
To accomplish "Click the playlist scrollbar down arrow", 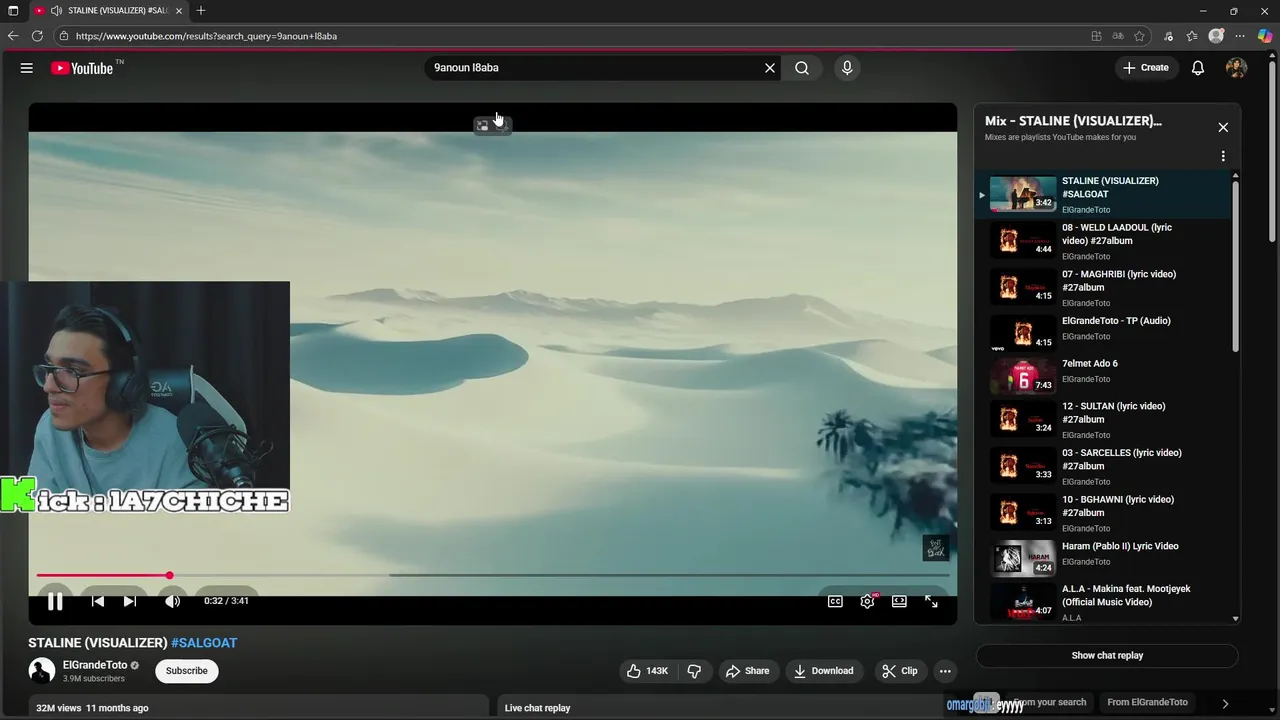I will (1236, 619).
